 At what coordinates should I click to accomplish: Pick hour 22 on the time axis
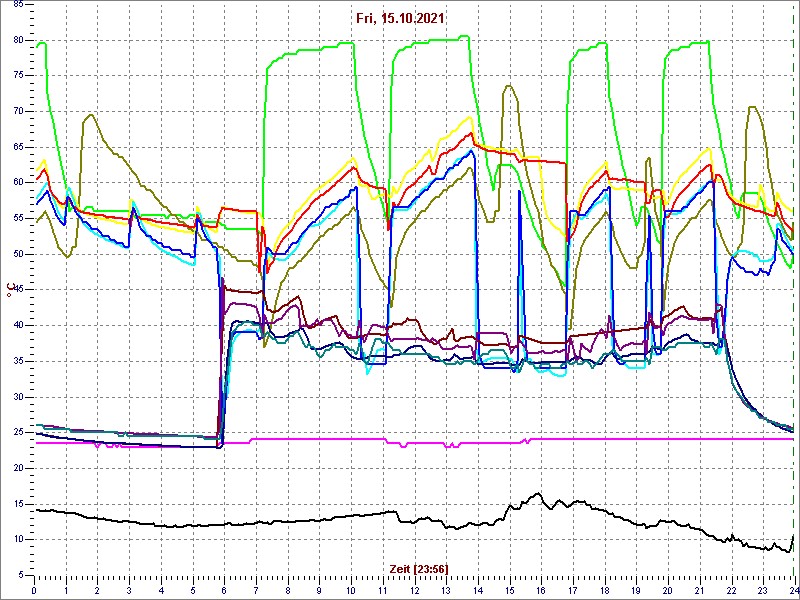(x=730, y=590)
